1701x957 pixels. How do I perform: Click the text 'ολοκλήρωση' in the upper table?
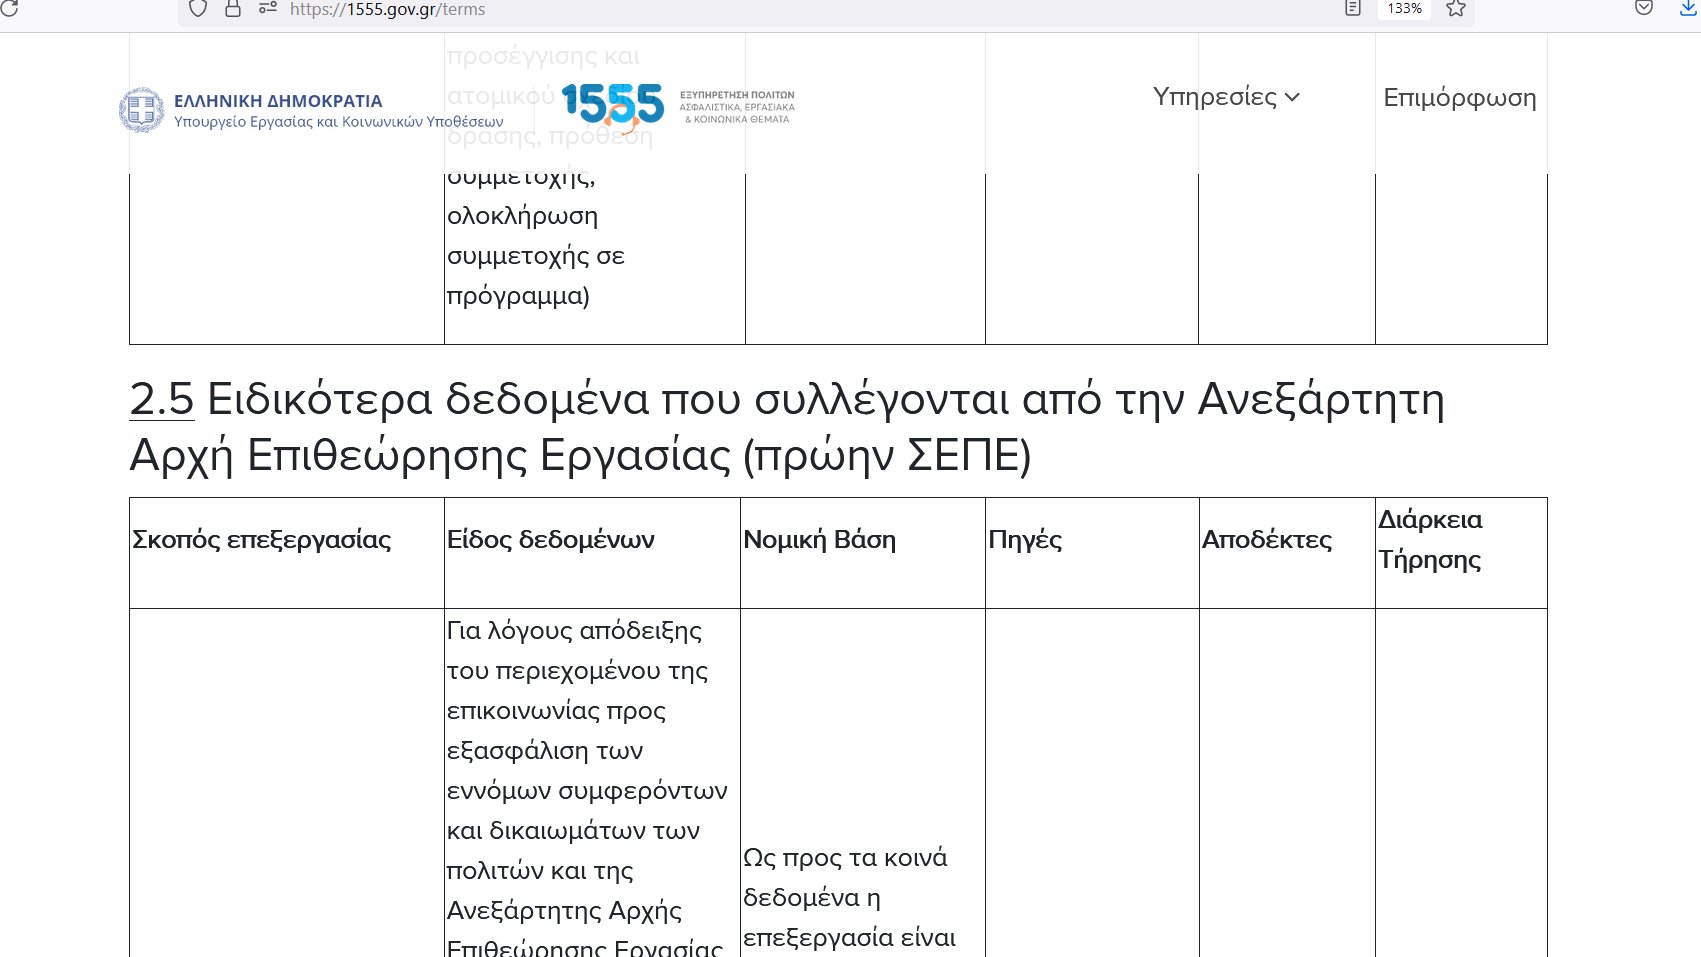[x=522, y=216]
